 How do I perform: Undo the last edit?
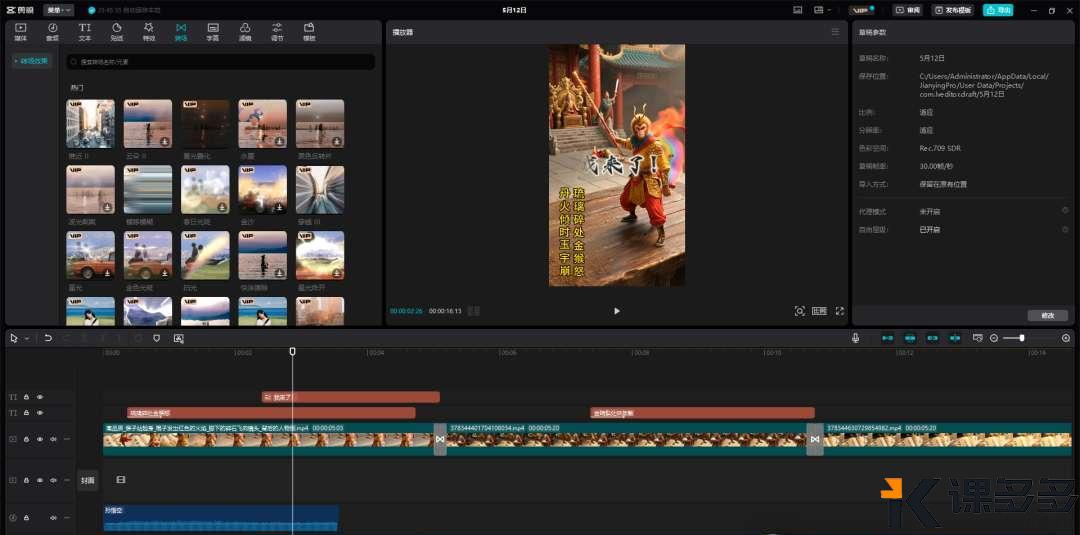coord(48,338)
